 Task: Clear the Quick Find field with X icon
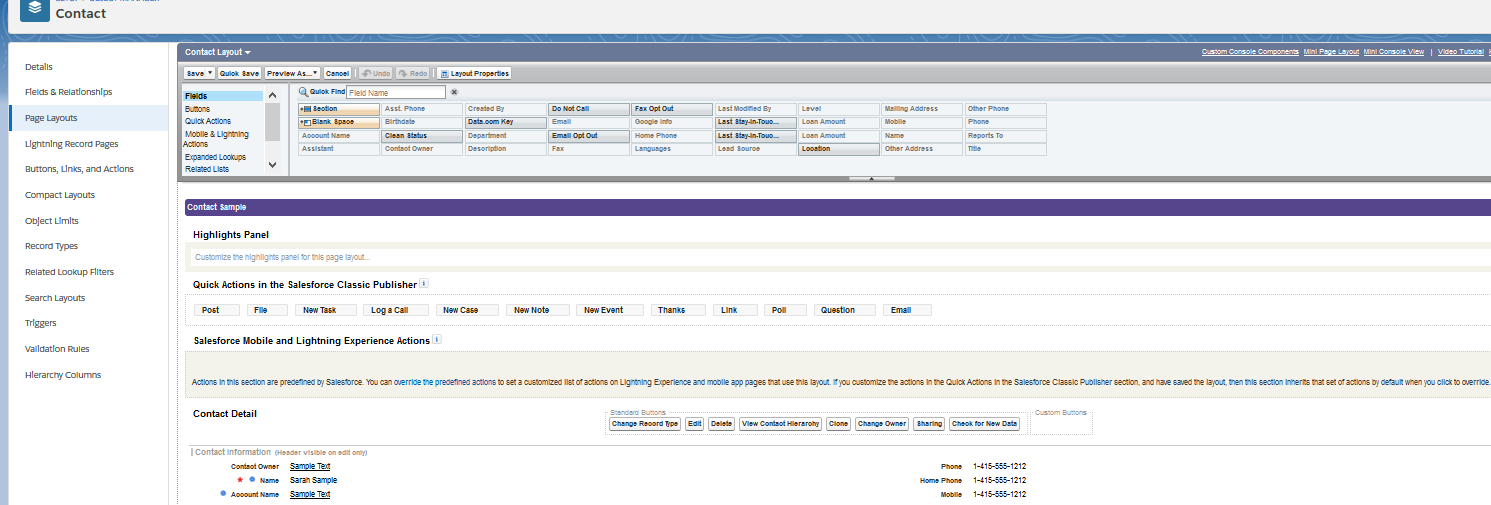point(454,92)
